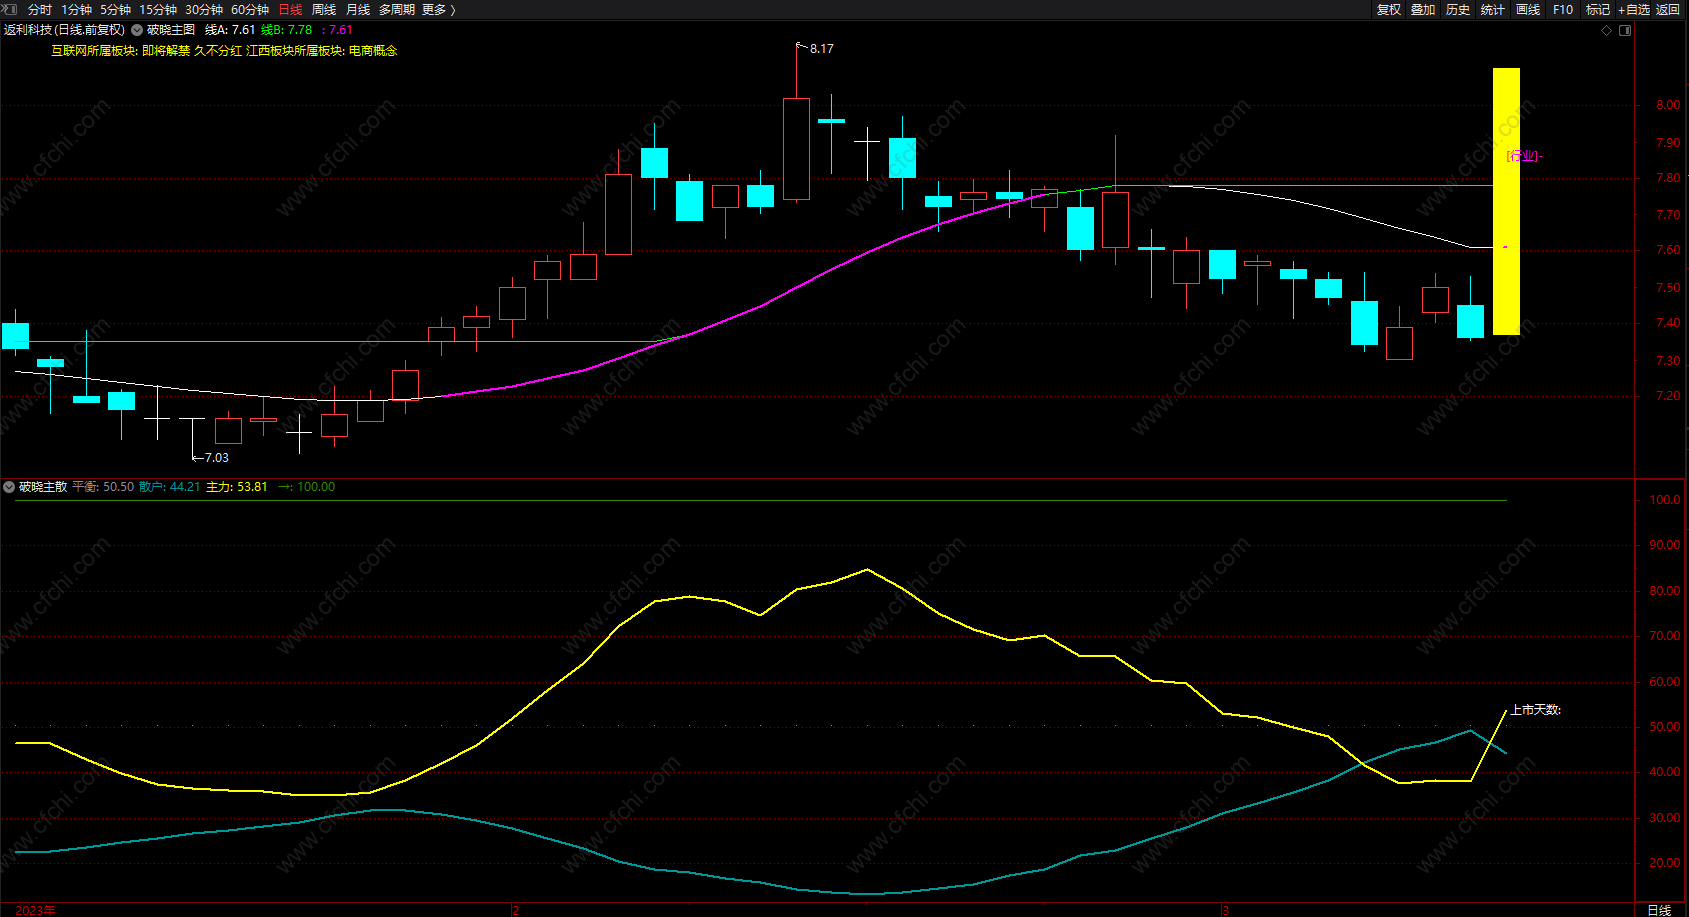The width and height of the screenshot is (1689, 917).
Task: Open the 破晓主图 indicator dropdown arrow
Action: click(x=137, y=30)
